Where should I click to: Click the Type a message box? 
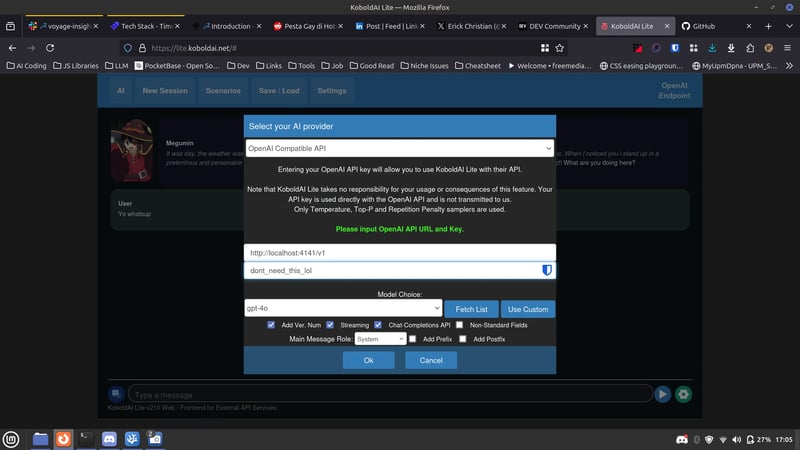[x=390, y=394]
